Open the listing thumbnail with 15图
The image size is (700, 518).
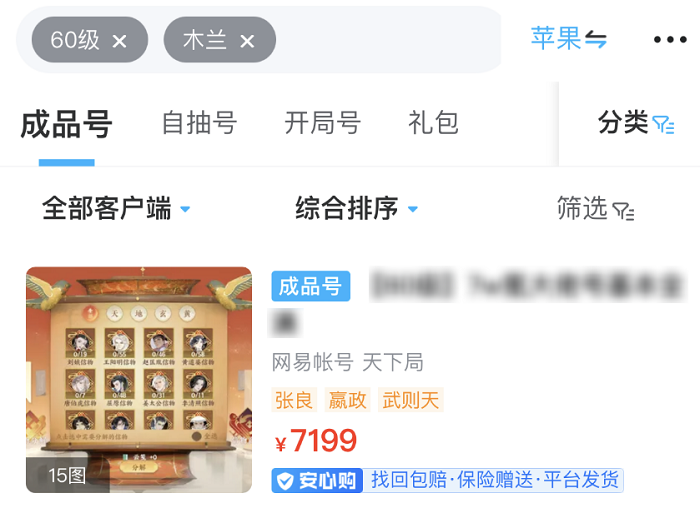click(x=139, y=380)
